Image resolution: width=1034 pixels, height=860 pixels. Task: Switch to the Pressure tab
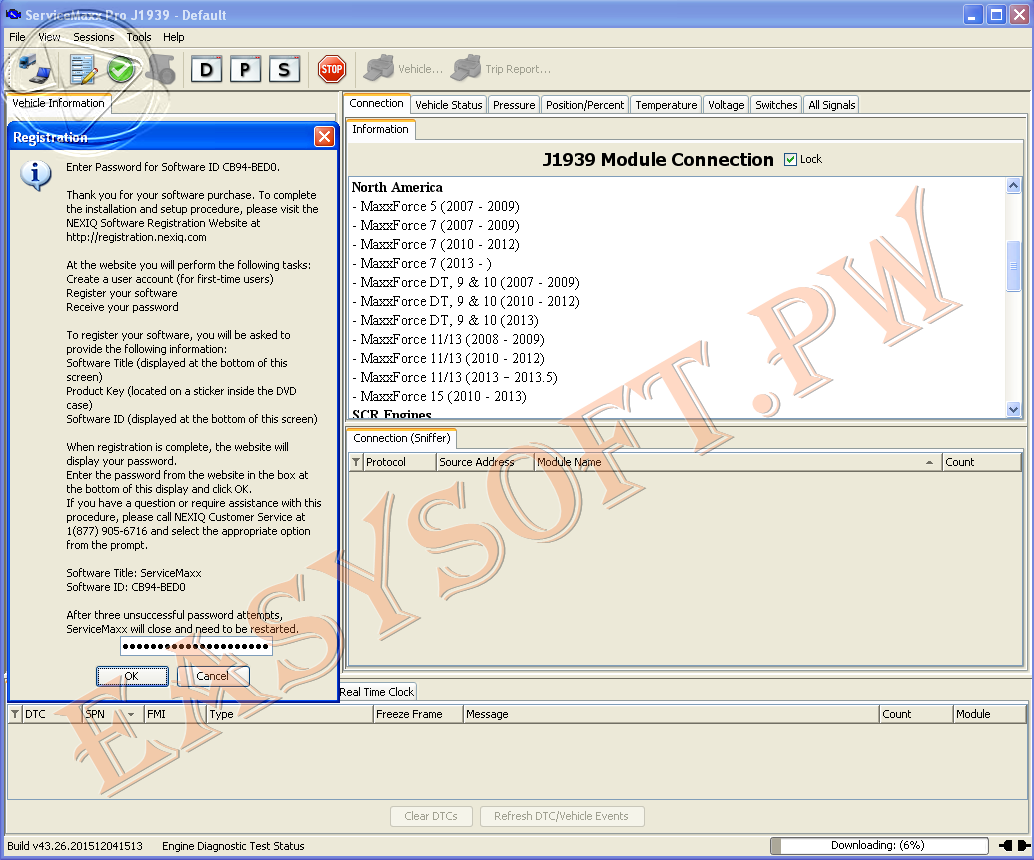click(x=514, y=105)
